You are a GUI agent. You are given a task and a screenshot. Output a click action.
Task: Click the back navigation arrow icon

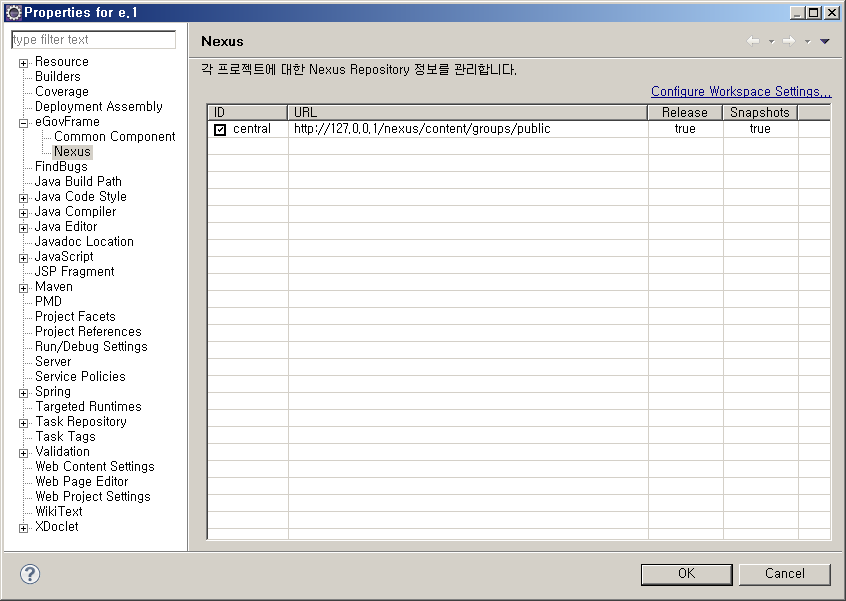[x=753, y=40]
